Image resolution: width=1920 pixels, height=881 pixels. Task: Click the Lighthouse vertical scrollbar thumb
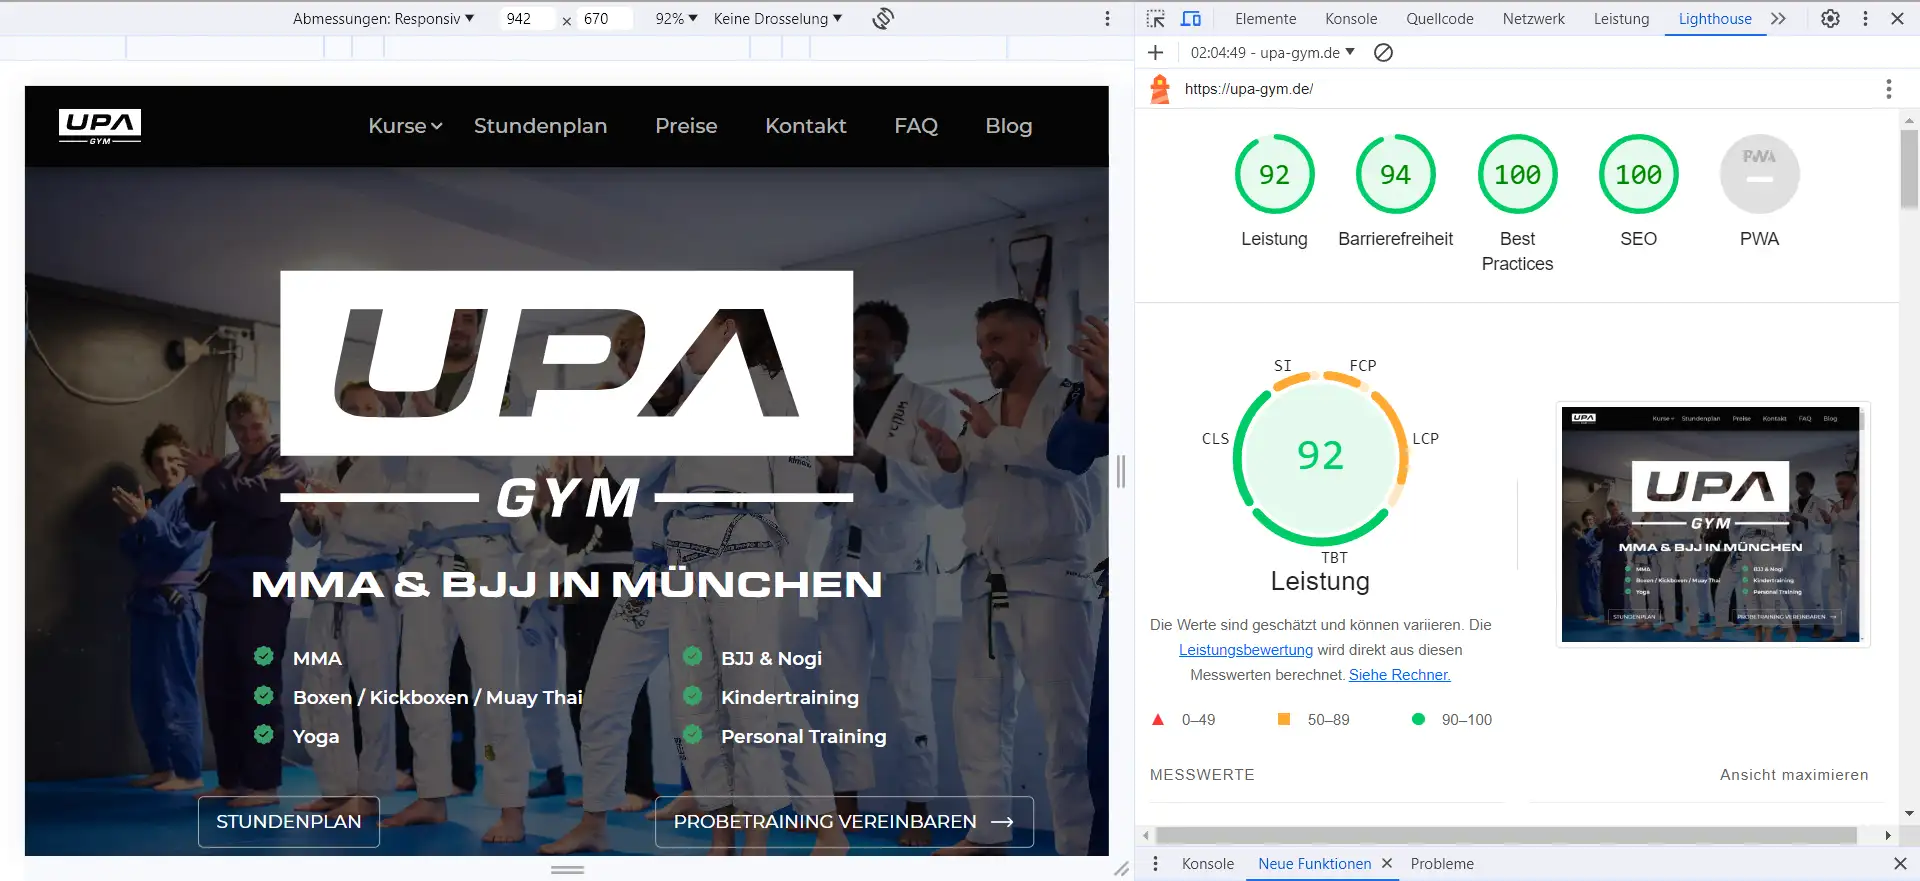1909,168
